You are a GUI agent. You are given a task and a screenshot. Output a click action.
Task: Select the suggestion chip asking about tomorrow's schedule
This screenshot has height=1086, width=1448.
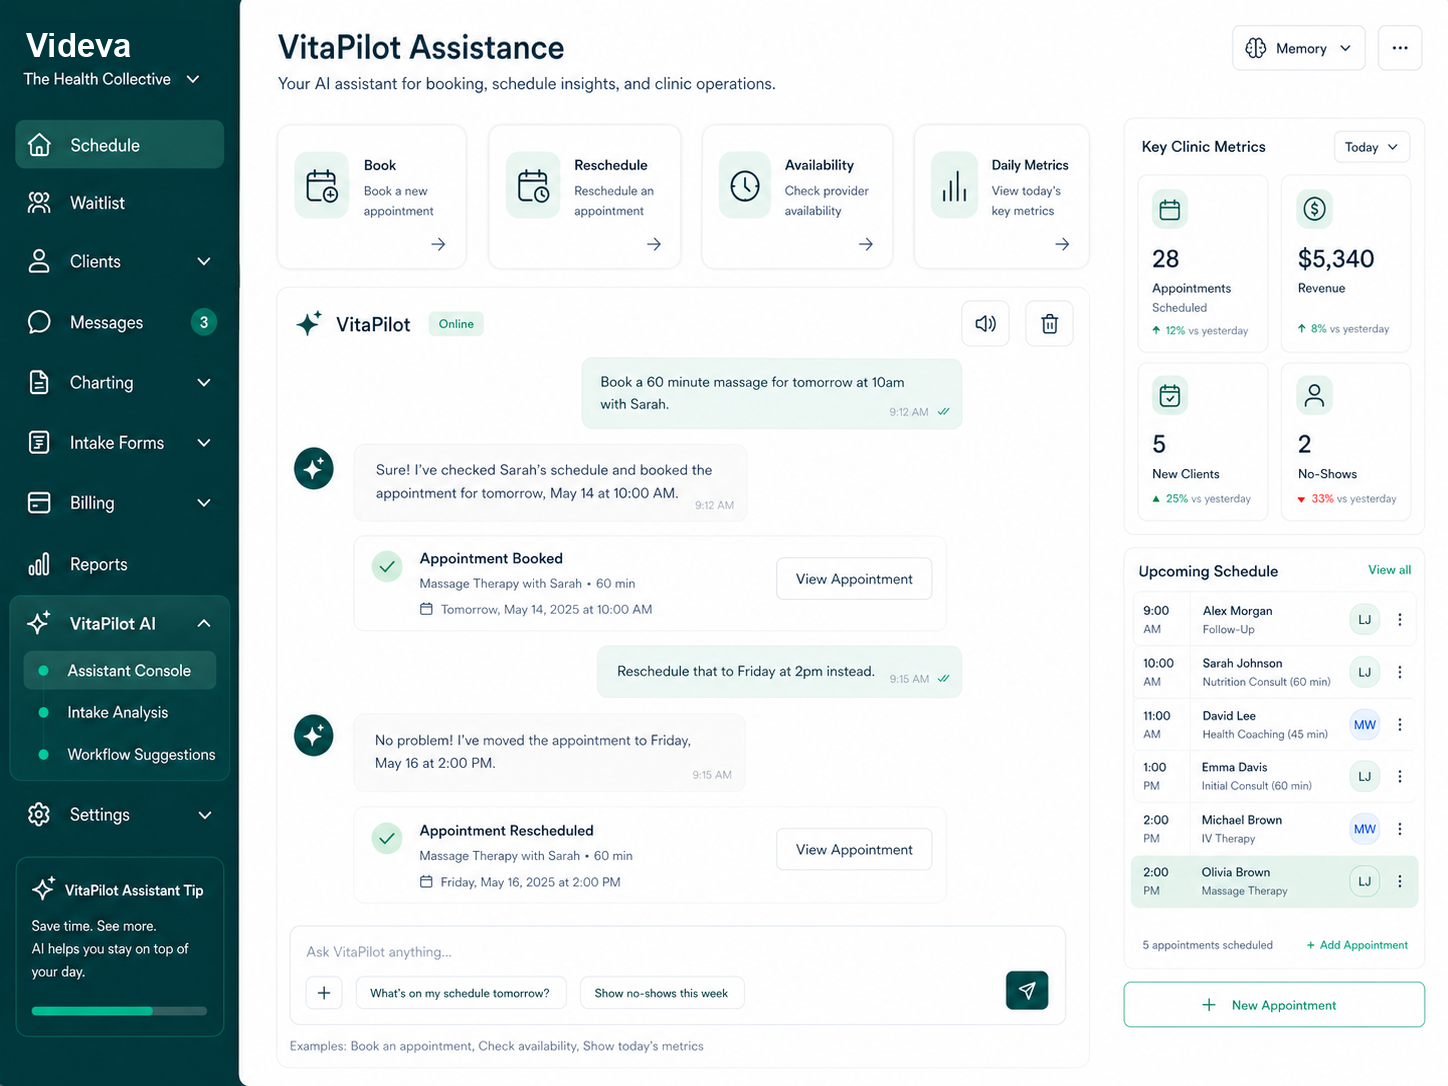tap(460, 992)
